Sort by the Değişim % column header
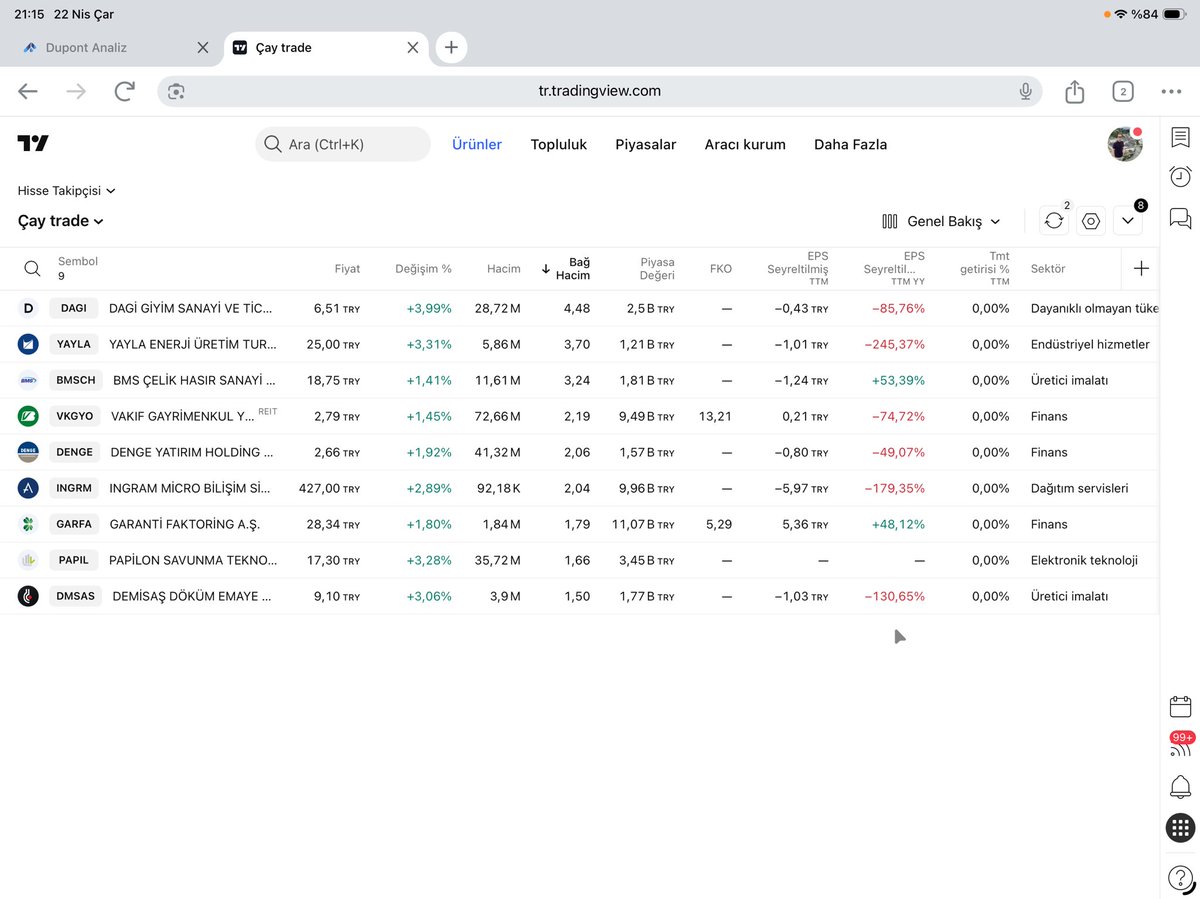Image resolution: width=1200 pixels, height=899 pixels. pos(423,269)
